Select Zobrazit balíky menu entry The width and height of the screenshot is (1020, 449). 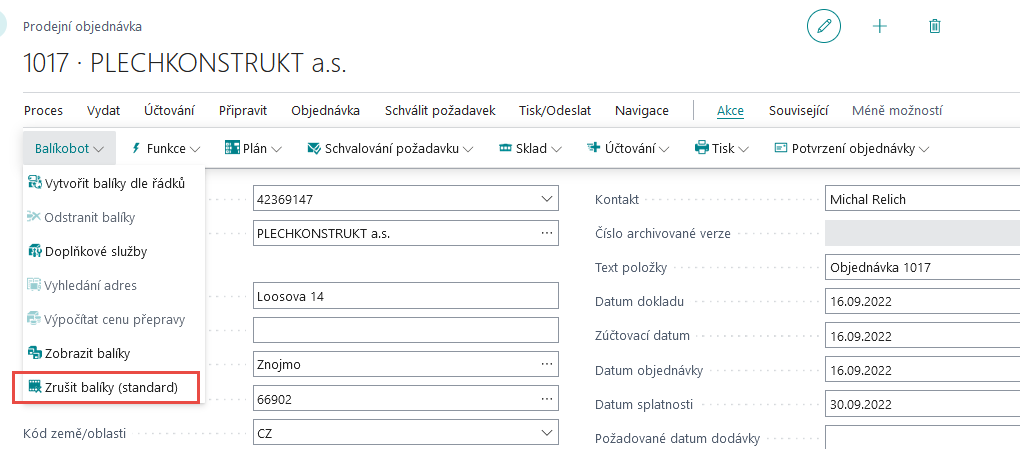click(114, 353)
